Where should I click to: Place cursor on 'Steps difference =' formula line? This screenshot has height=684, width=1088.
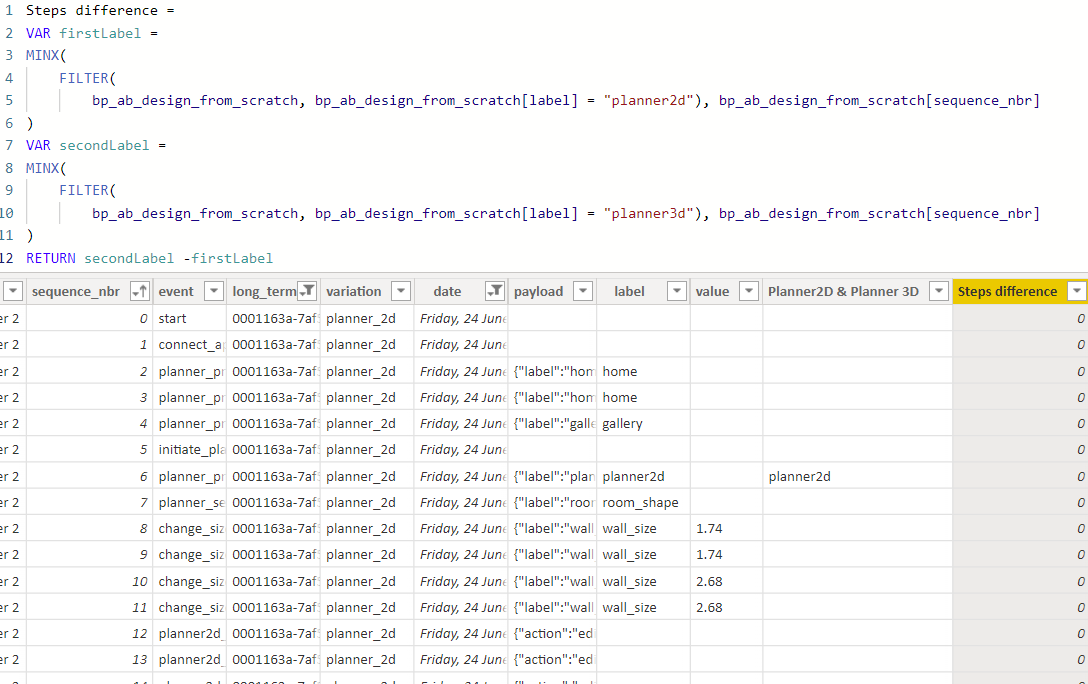point(100,10)
